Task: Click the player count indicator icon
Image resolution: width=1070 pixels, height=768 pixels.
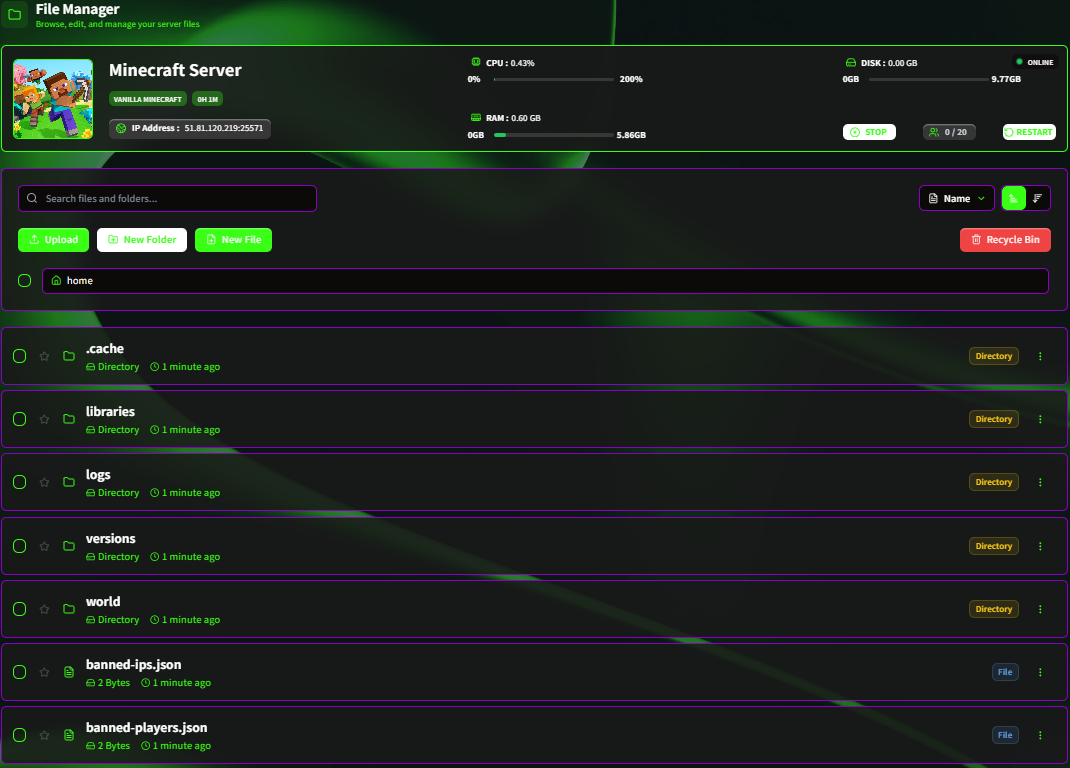Action: tap(931, 132)
